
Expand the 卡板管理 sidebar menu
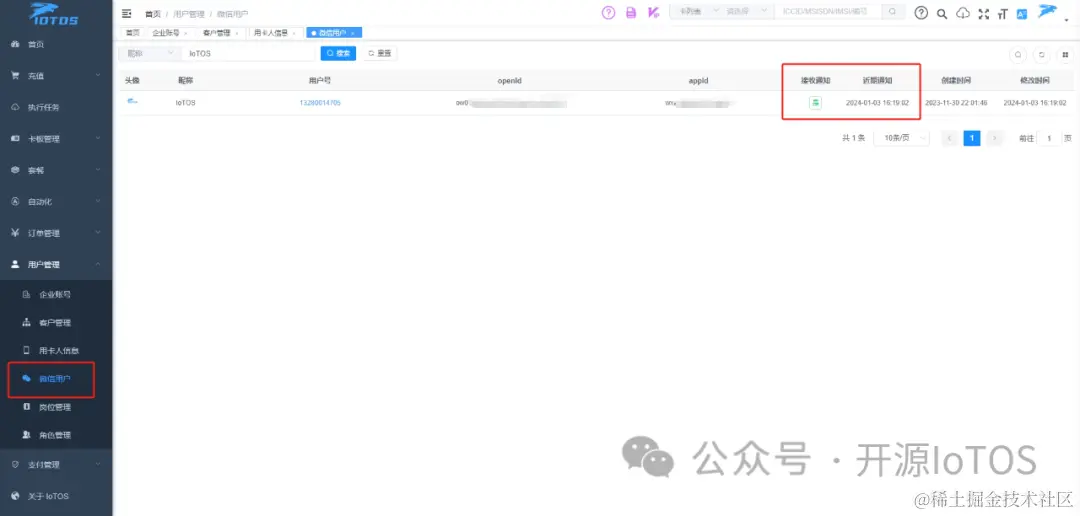[56, 138]
